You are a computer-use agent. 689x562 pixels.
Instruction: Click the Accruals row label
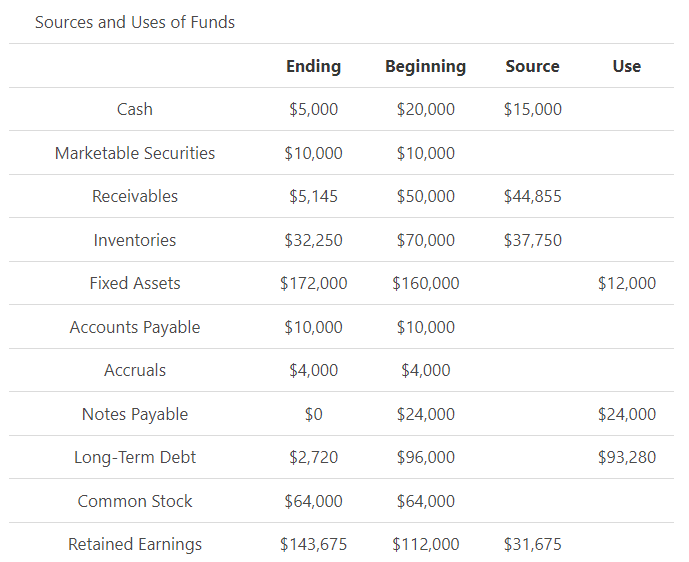pyautogui.click(x=135, y=370)
